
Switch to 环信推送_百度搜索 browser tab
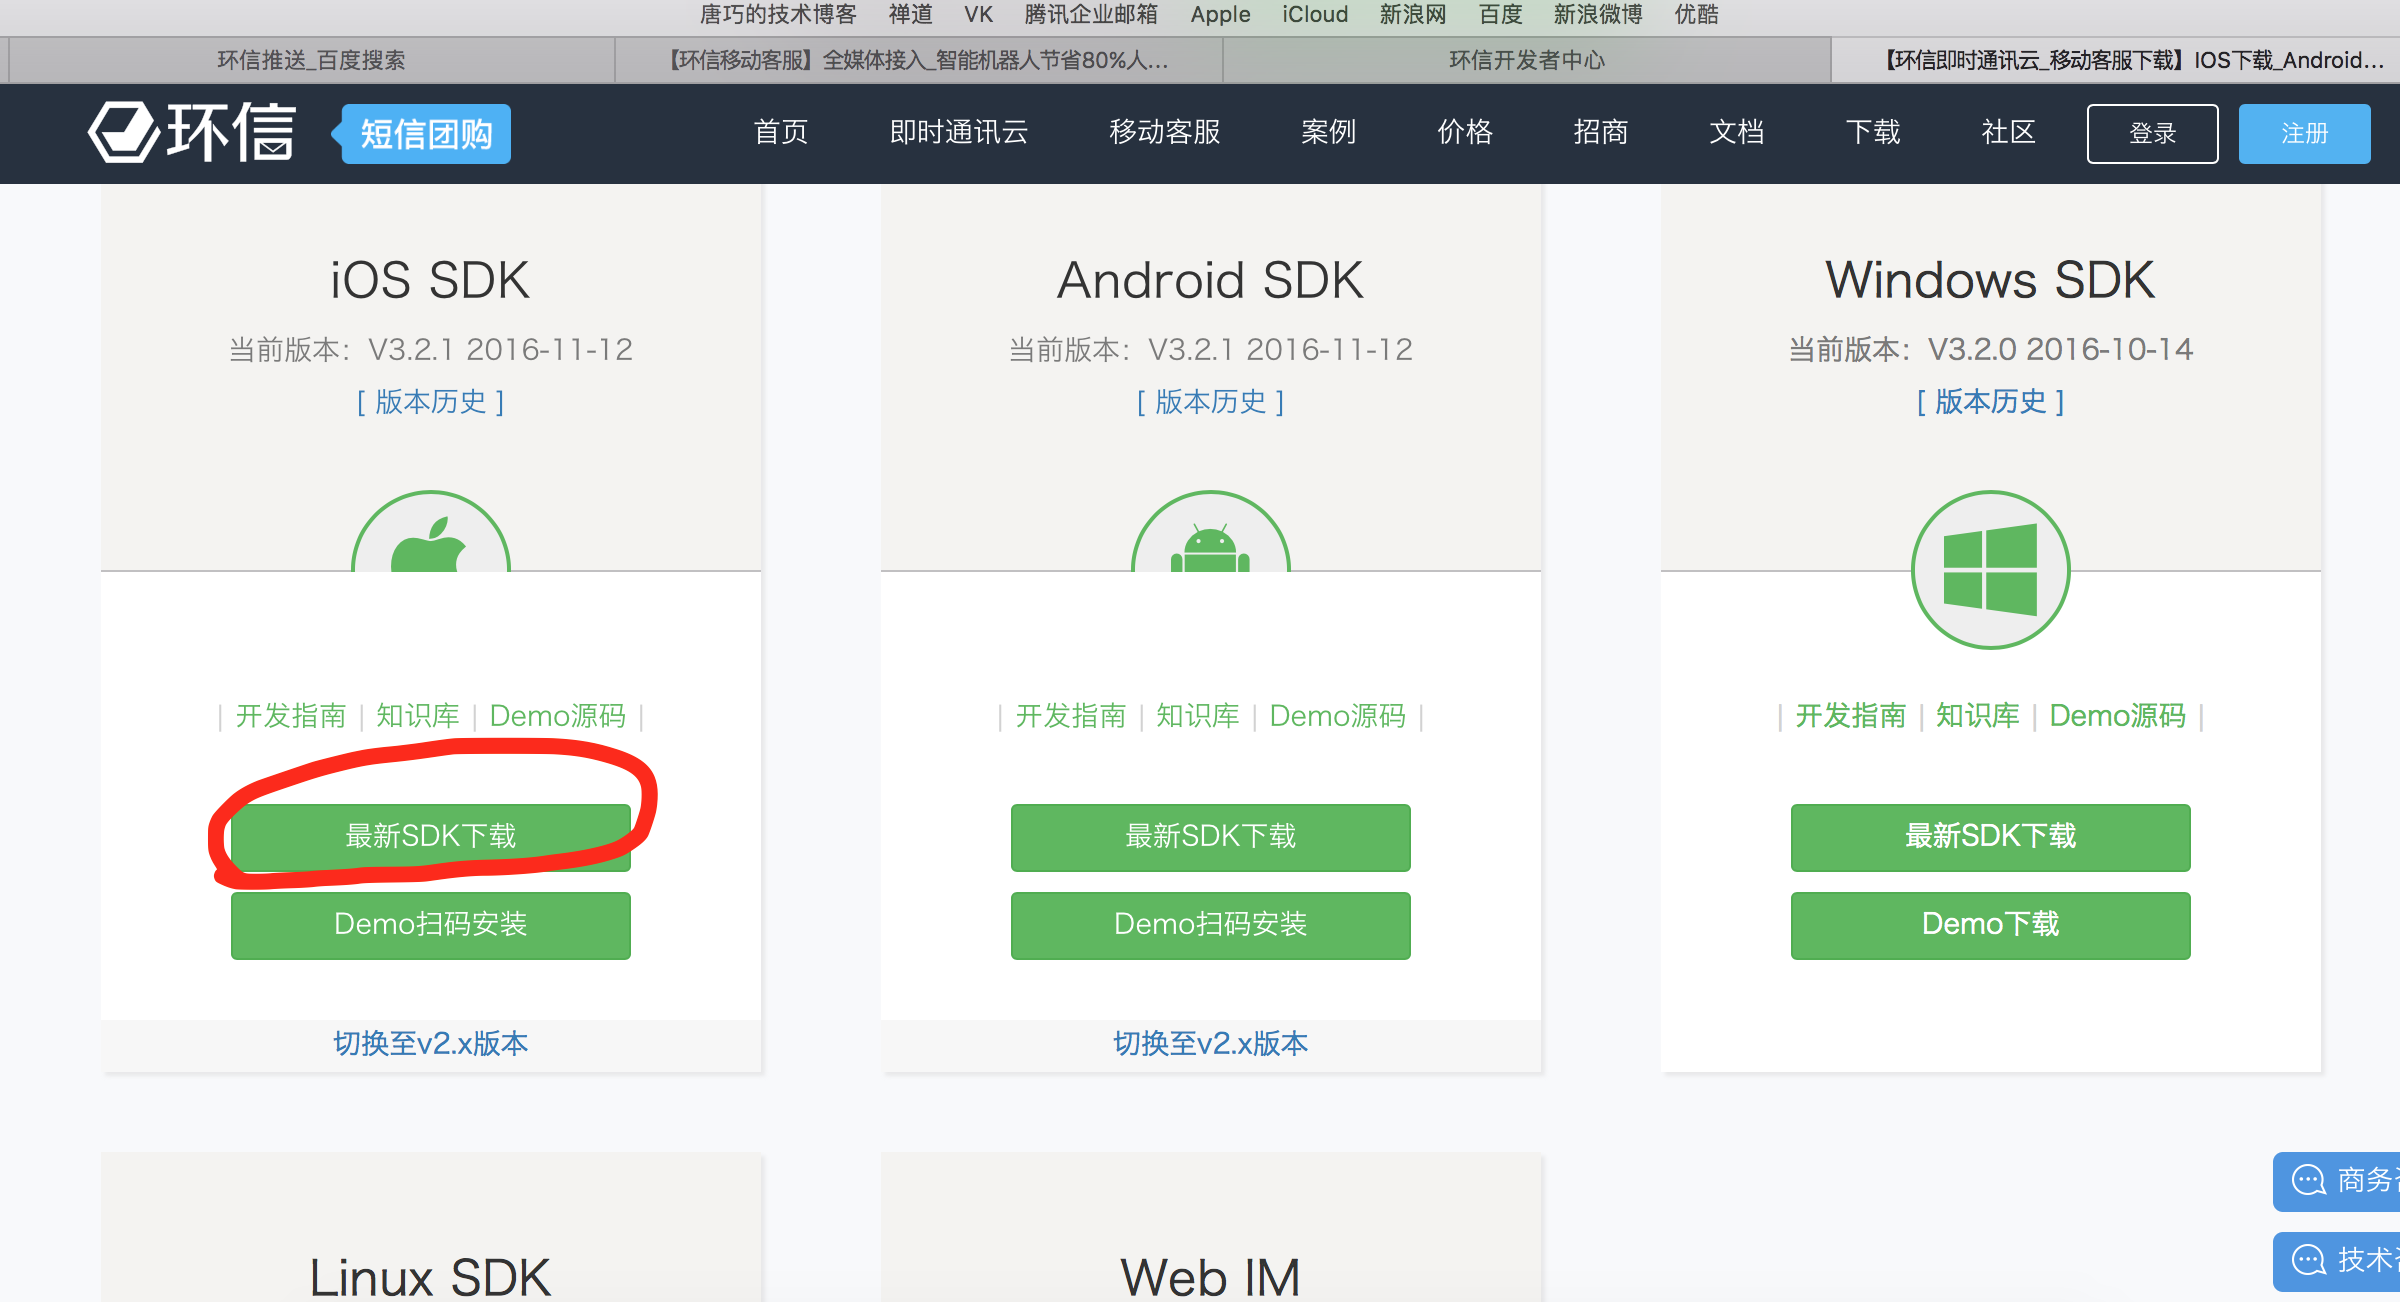311,60
